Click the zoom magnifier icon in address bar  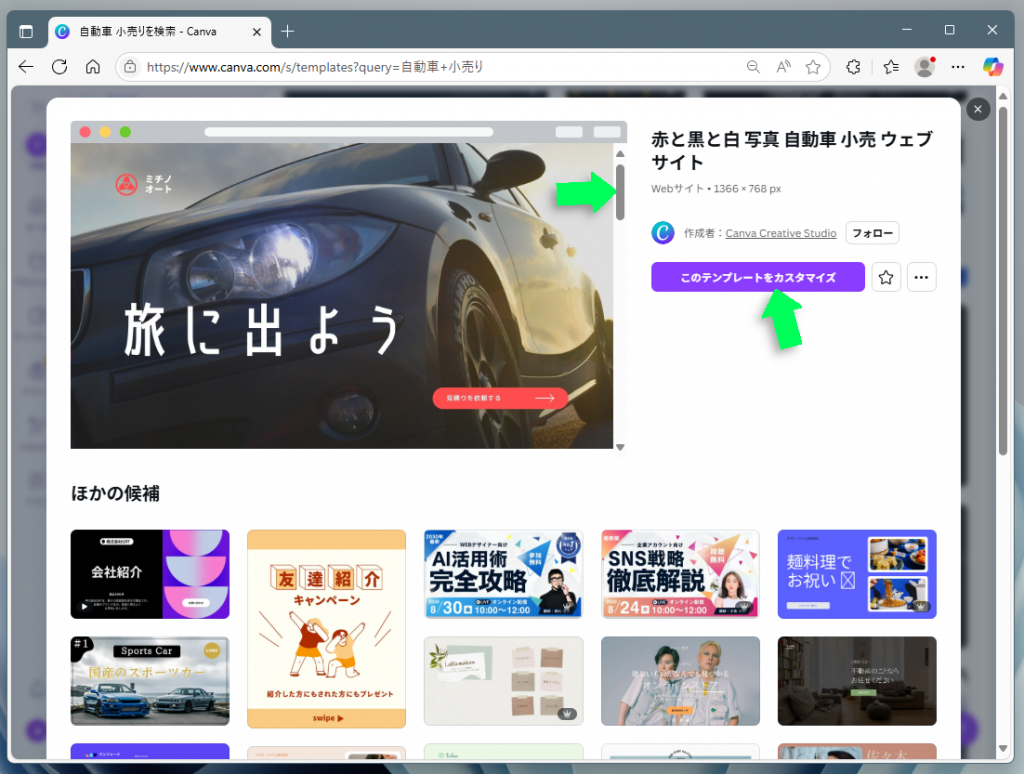tap(753, 66)
